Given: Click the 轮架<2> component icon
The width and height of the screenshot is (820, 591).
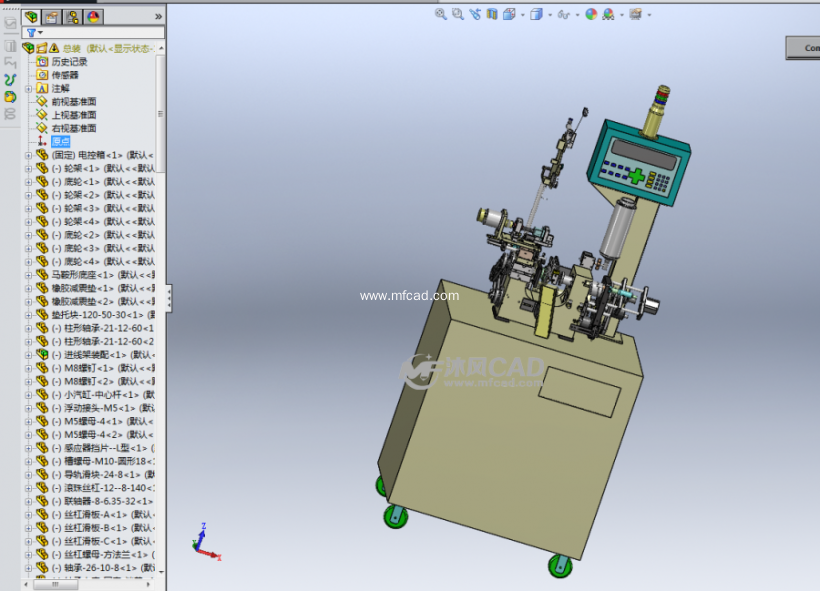Looking at the screenshot, I should click(x=42, y=195).
